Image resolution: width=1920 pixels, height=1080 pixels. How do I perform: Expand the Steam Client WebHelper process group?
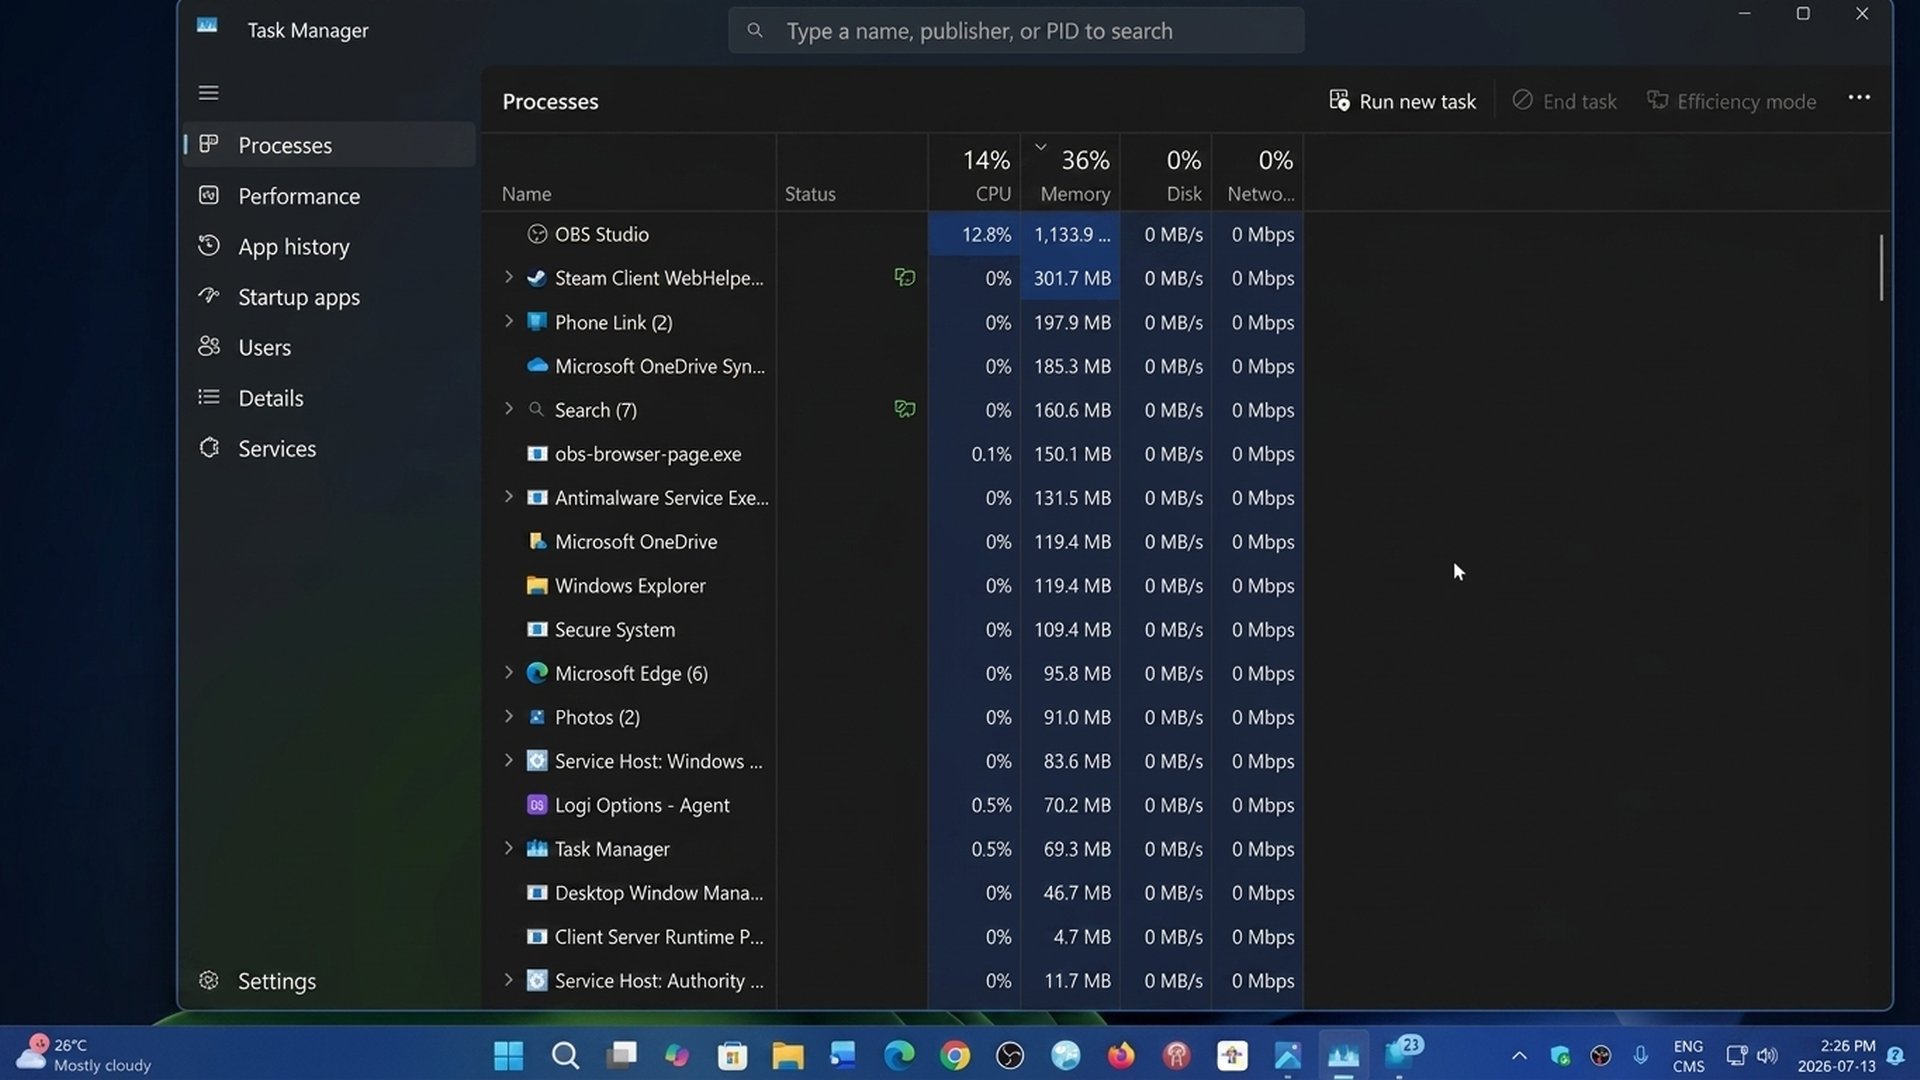coord(508,277)
